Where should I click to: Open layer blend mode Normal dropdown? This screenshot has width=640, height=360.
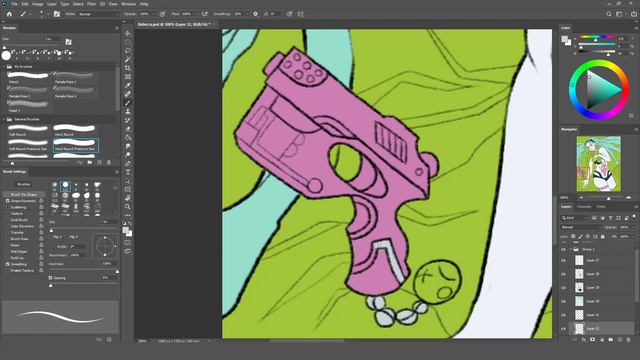[x=581, y=227]
